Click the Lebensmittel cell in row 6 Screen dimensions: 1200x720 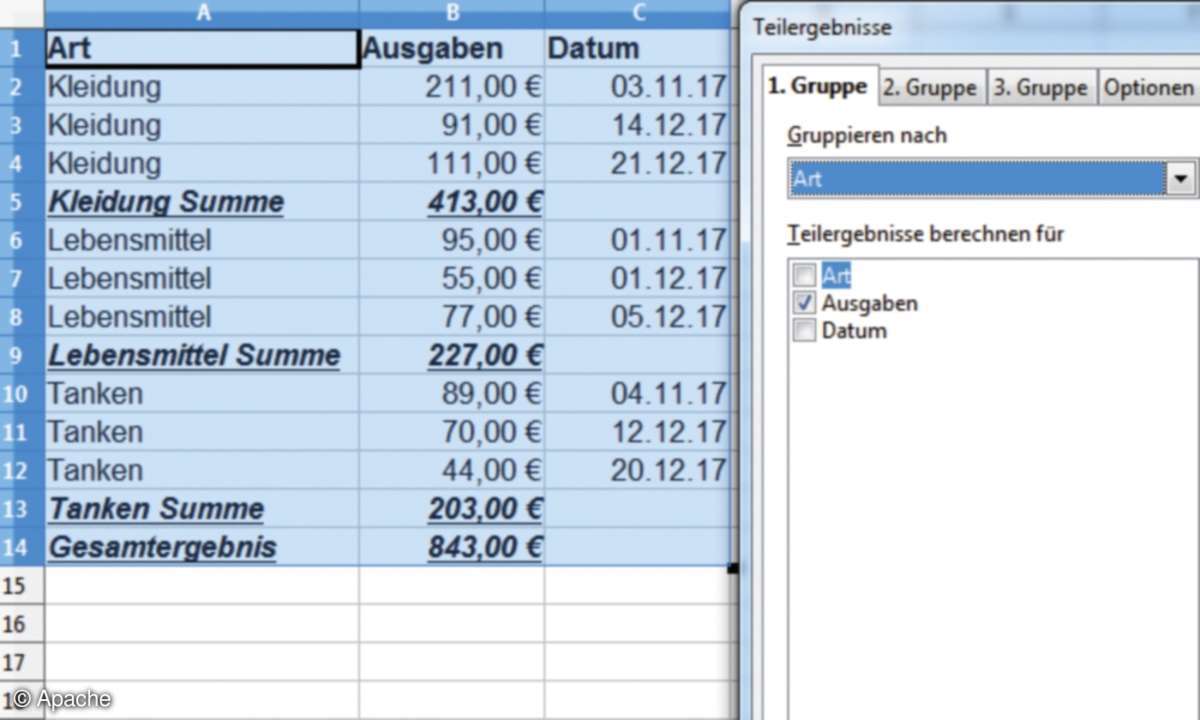202,240
